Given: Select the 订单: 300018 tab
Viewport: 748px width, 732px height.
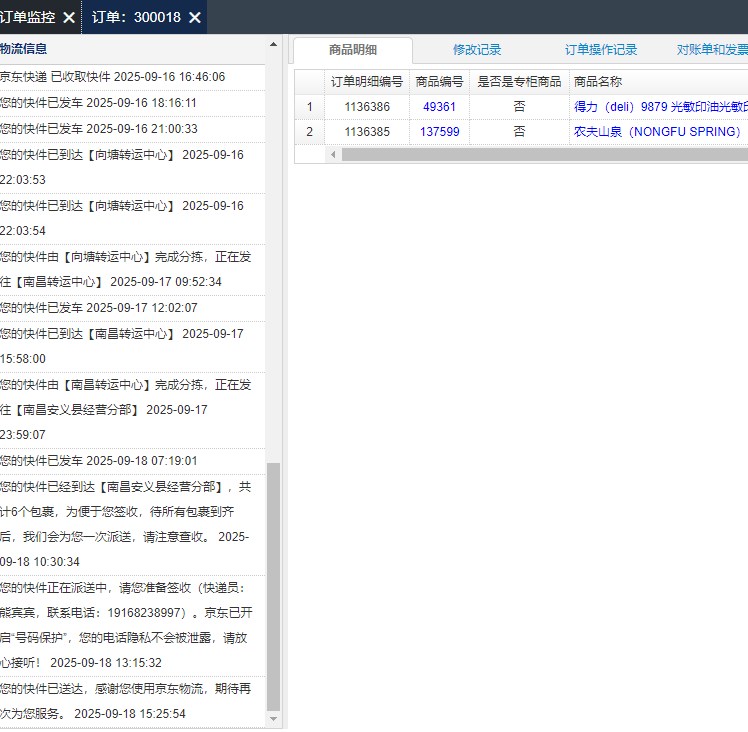Looking at the screenshot, I should point(136,18).
